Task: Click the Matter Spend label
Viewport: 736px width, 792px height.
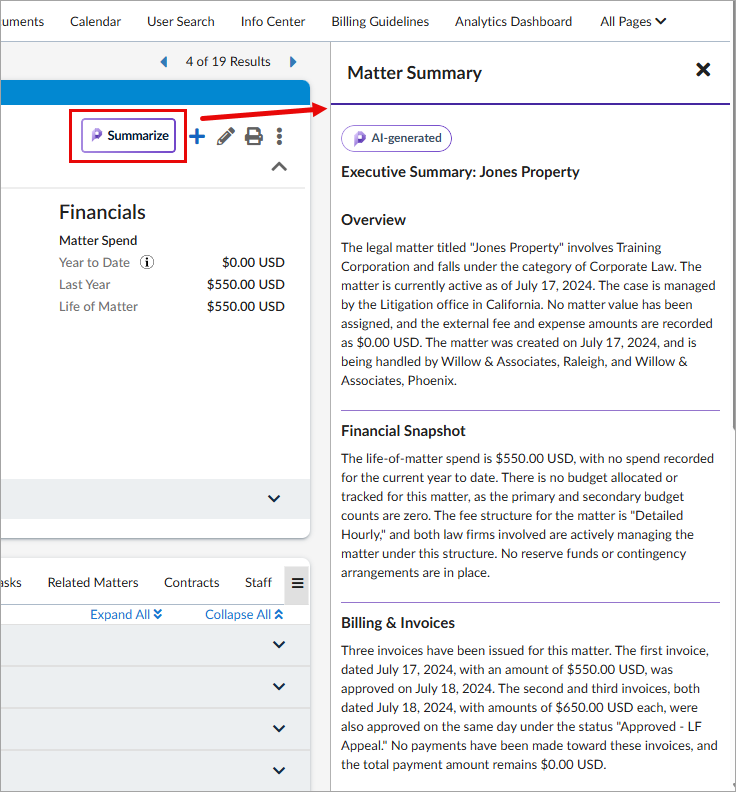Action: 98,240
